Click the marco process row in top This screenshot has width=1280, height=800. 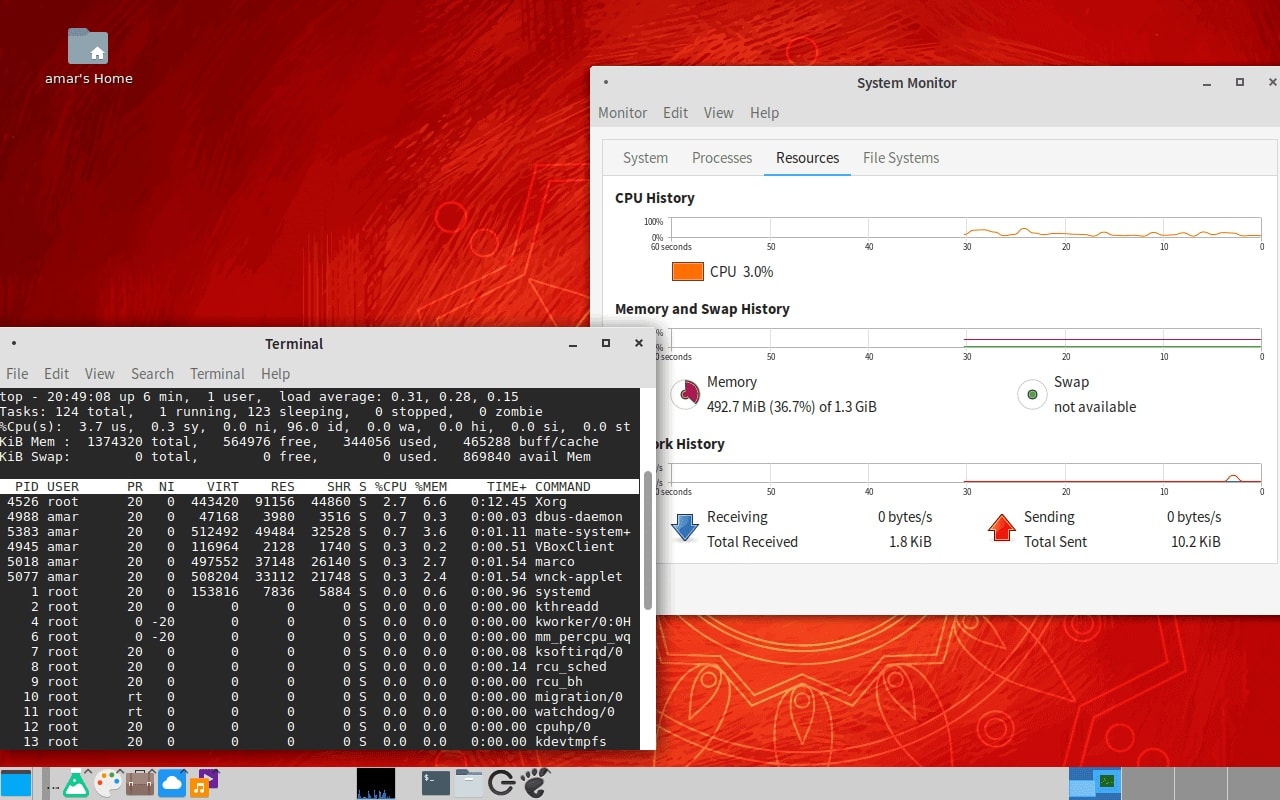pos(320,562)
